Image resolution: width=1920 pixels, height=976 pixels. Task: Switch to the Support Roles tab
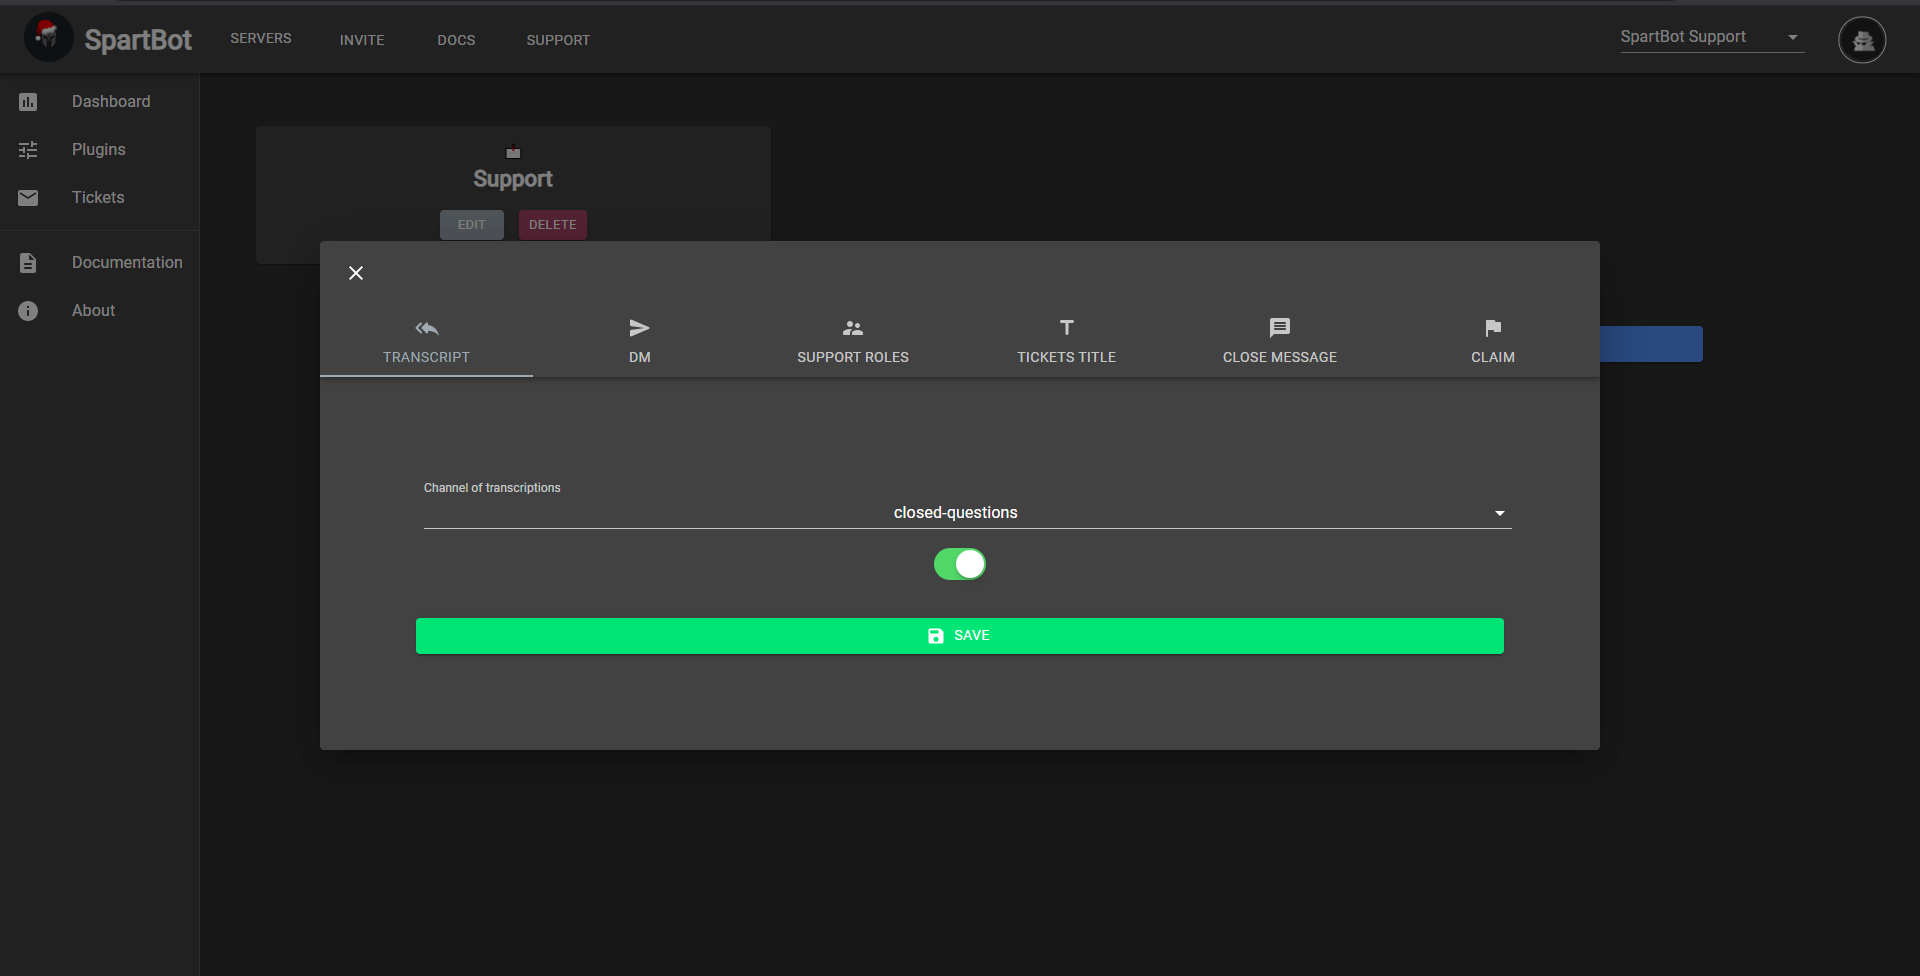852,341
